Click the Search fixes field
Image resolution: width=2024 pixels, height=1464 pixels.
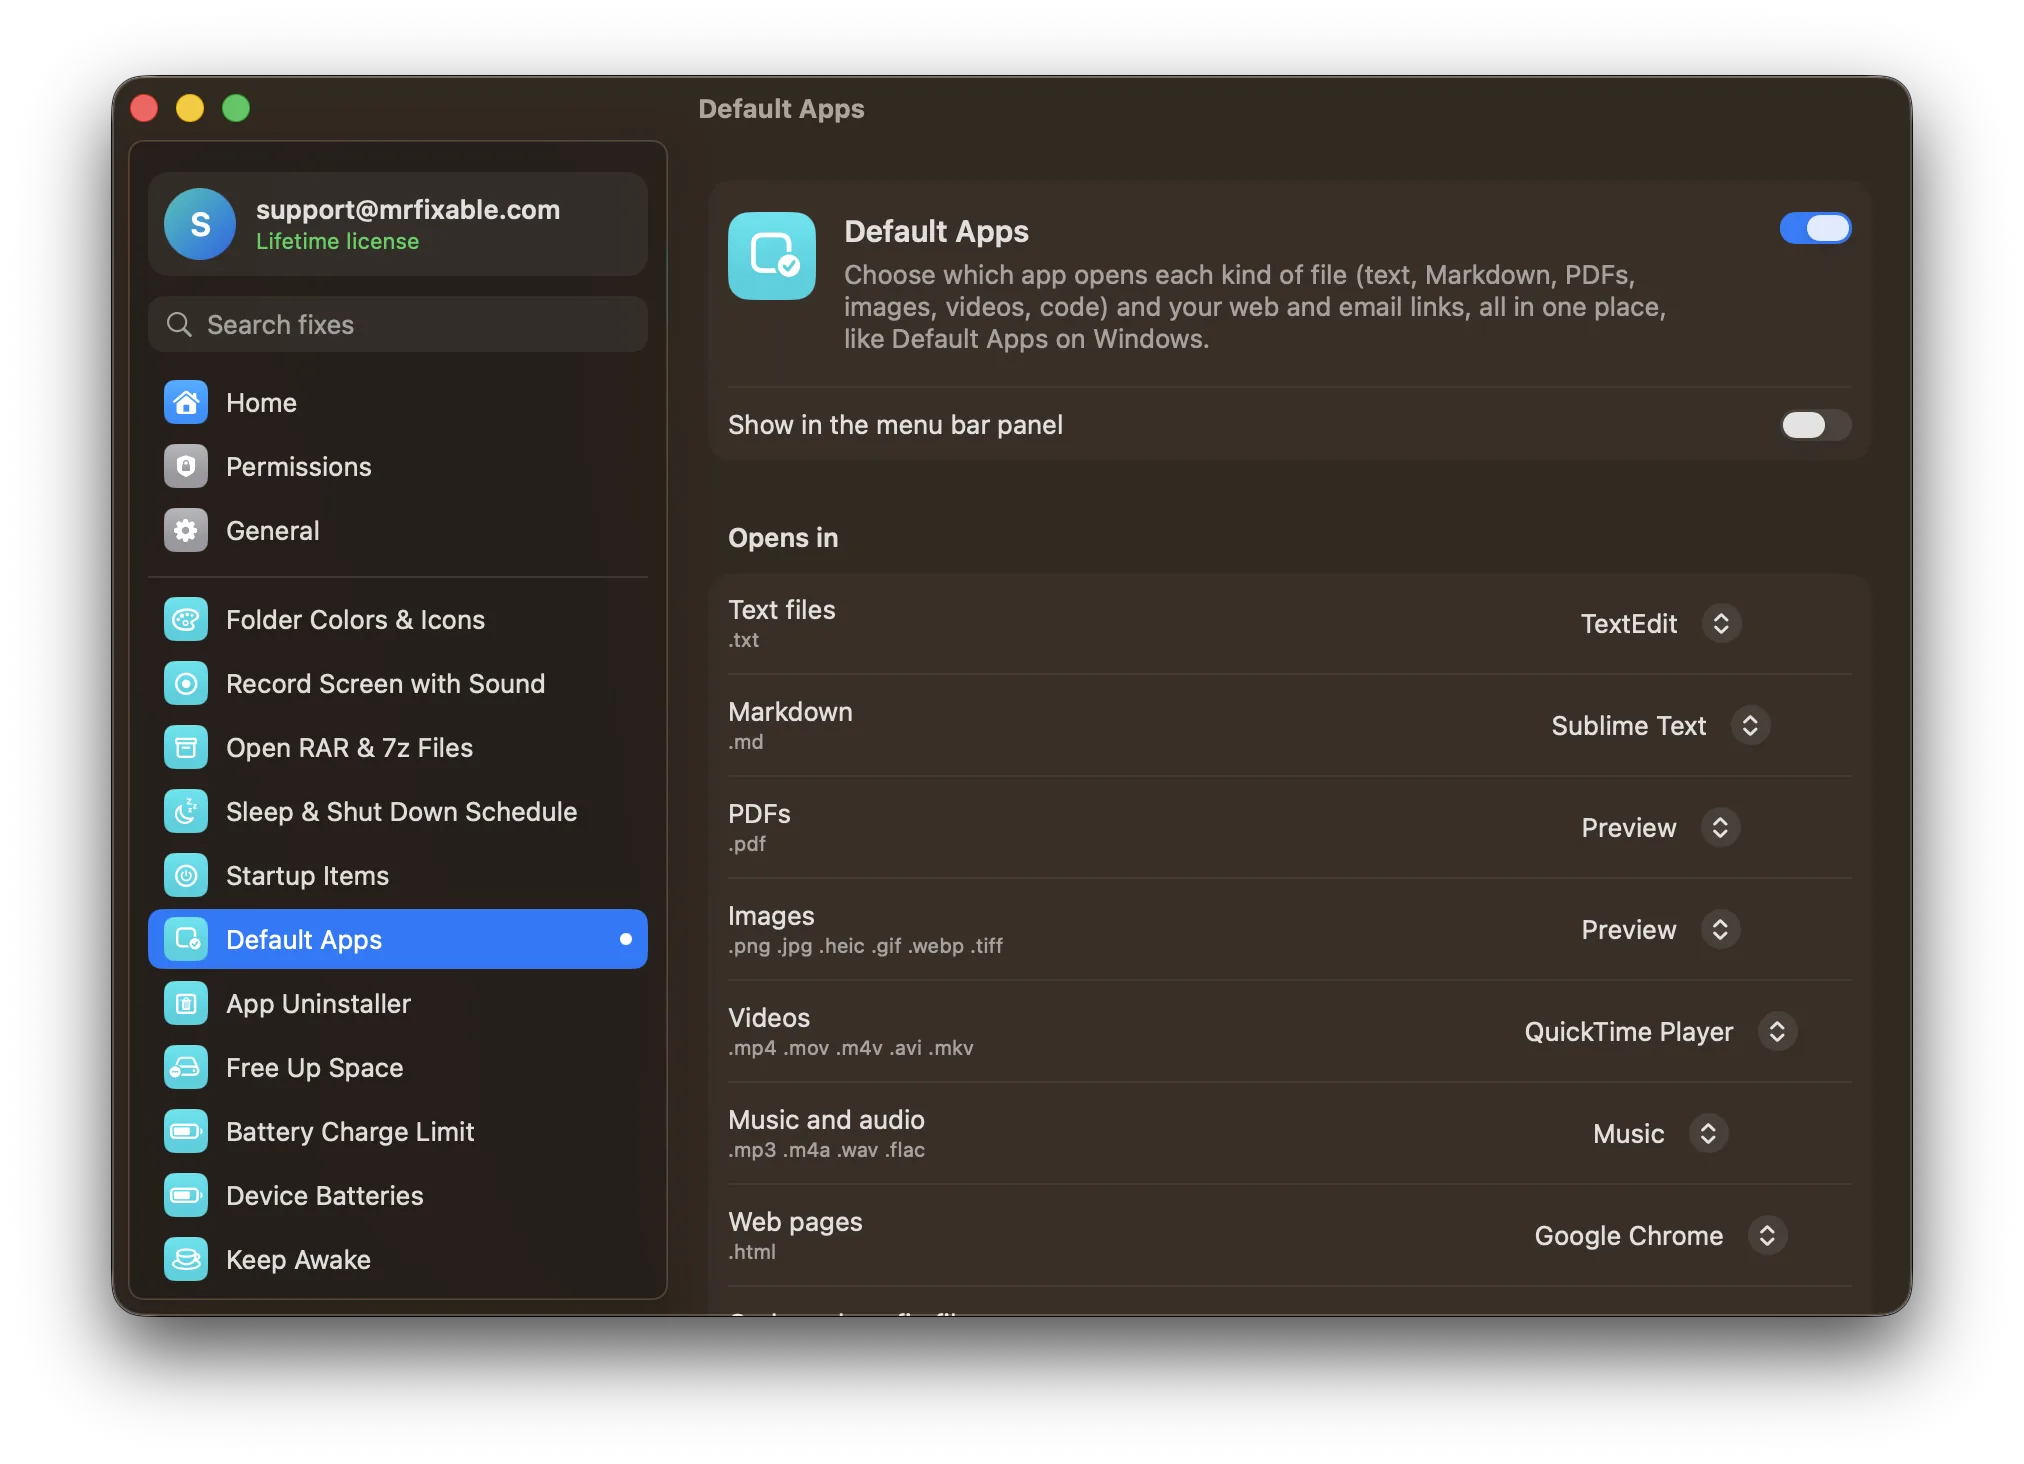pos(398,324)
